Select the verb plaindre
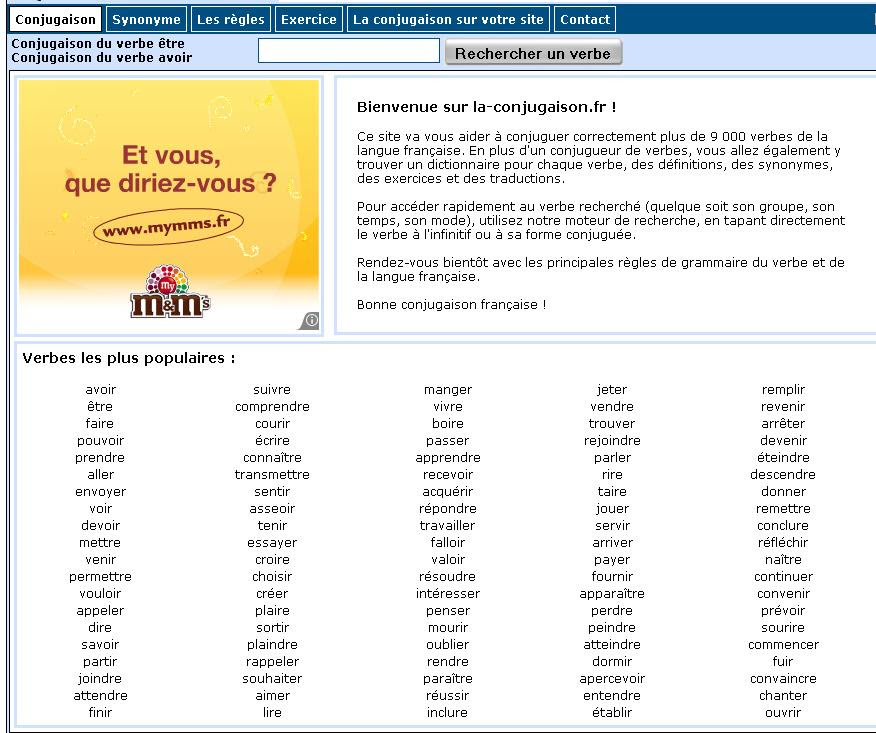 pyautogui.click(x=272, y=644)
